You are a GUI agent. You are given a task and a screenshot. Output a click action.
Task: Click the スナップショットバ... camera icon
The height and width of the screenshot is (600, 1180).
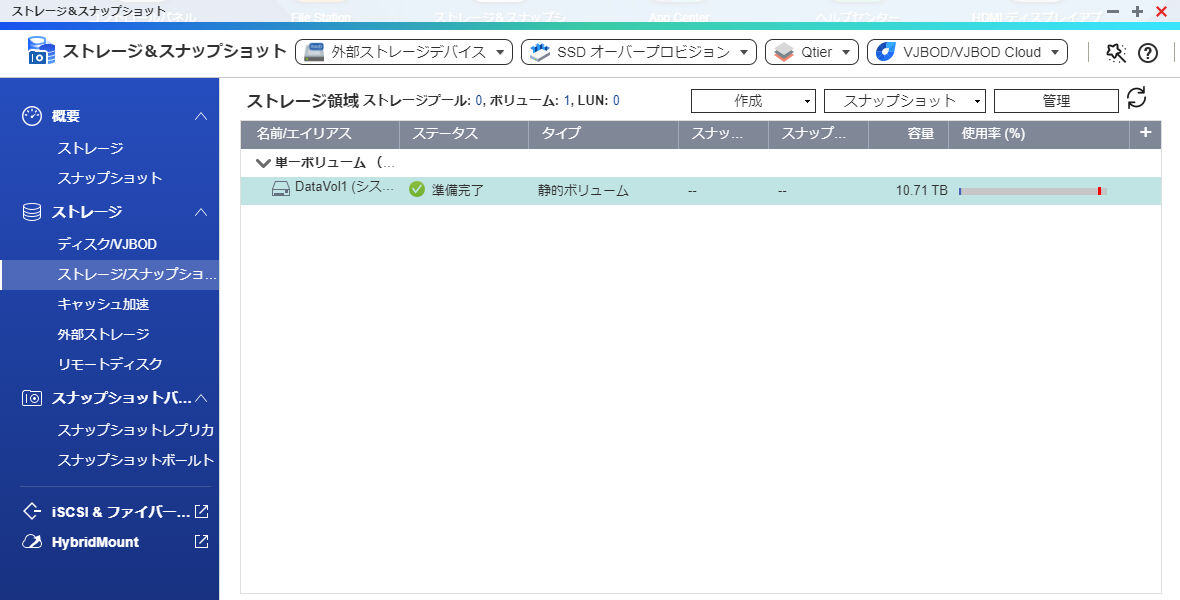(x=32, y=398)
